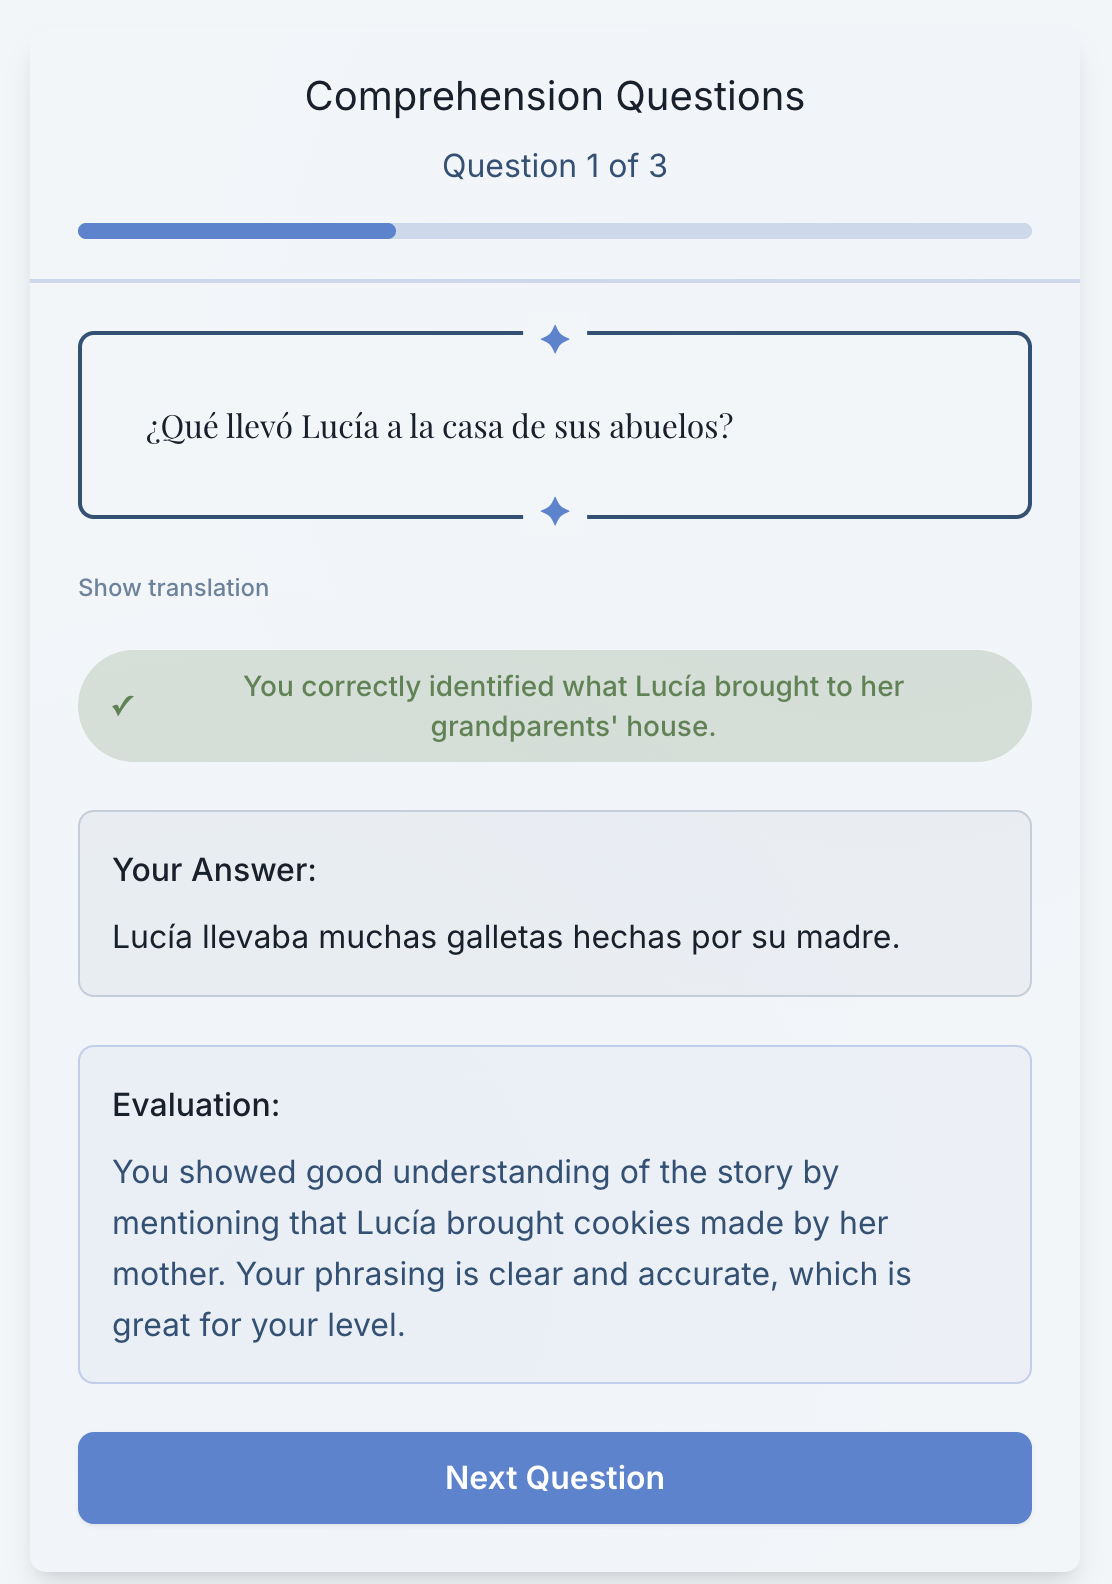
Task: Advance with the Next Question button
Action: pos(555,1478)
